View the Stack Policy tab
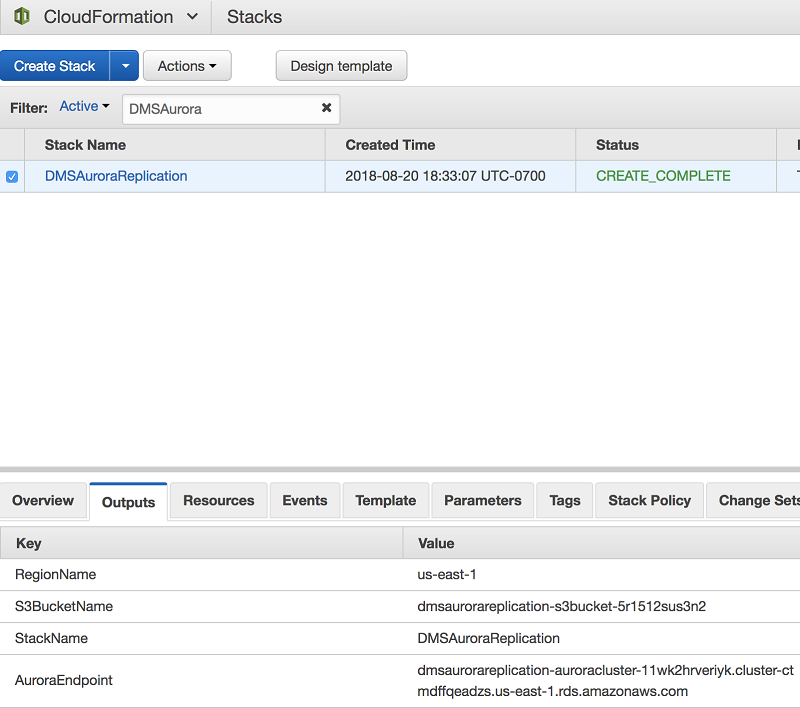 (x=649, y=500)
